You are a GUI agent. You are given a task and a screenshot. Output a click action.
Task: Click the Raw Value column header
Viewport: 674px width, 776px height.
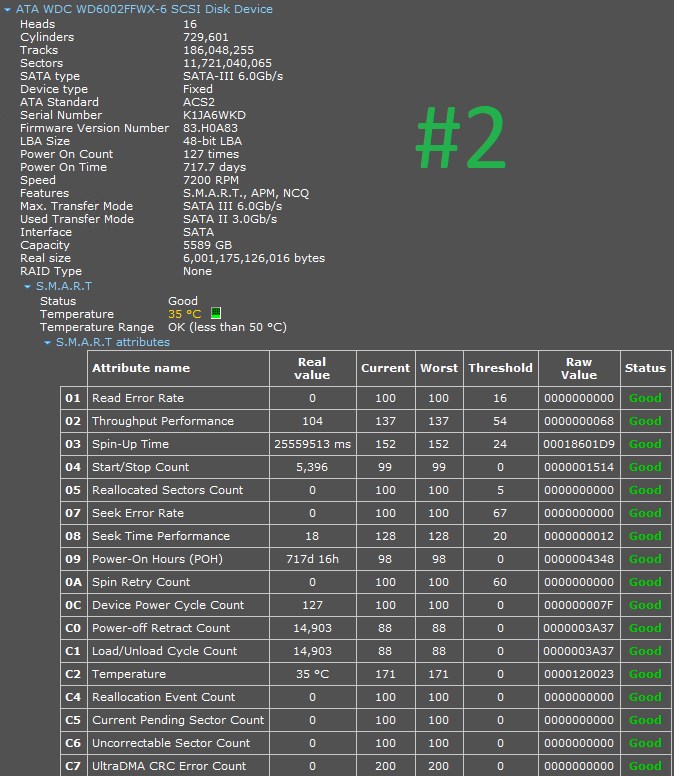pyautogui.click(x=579, y=368)
